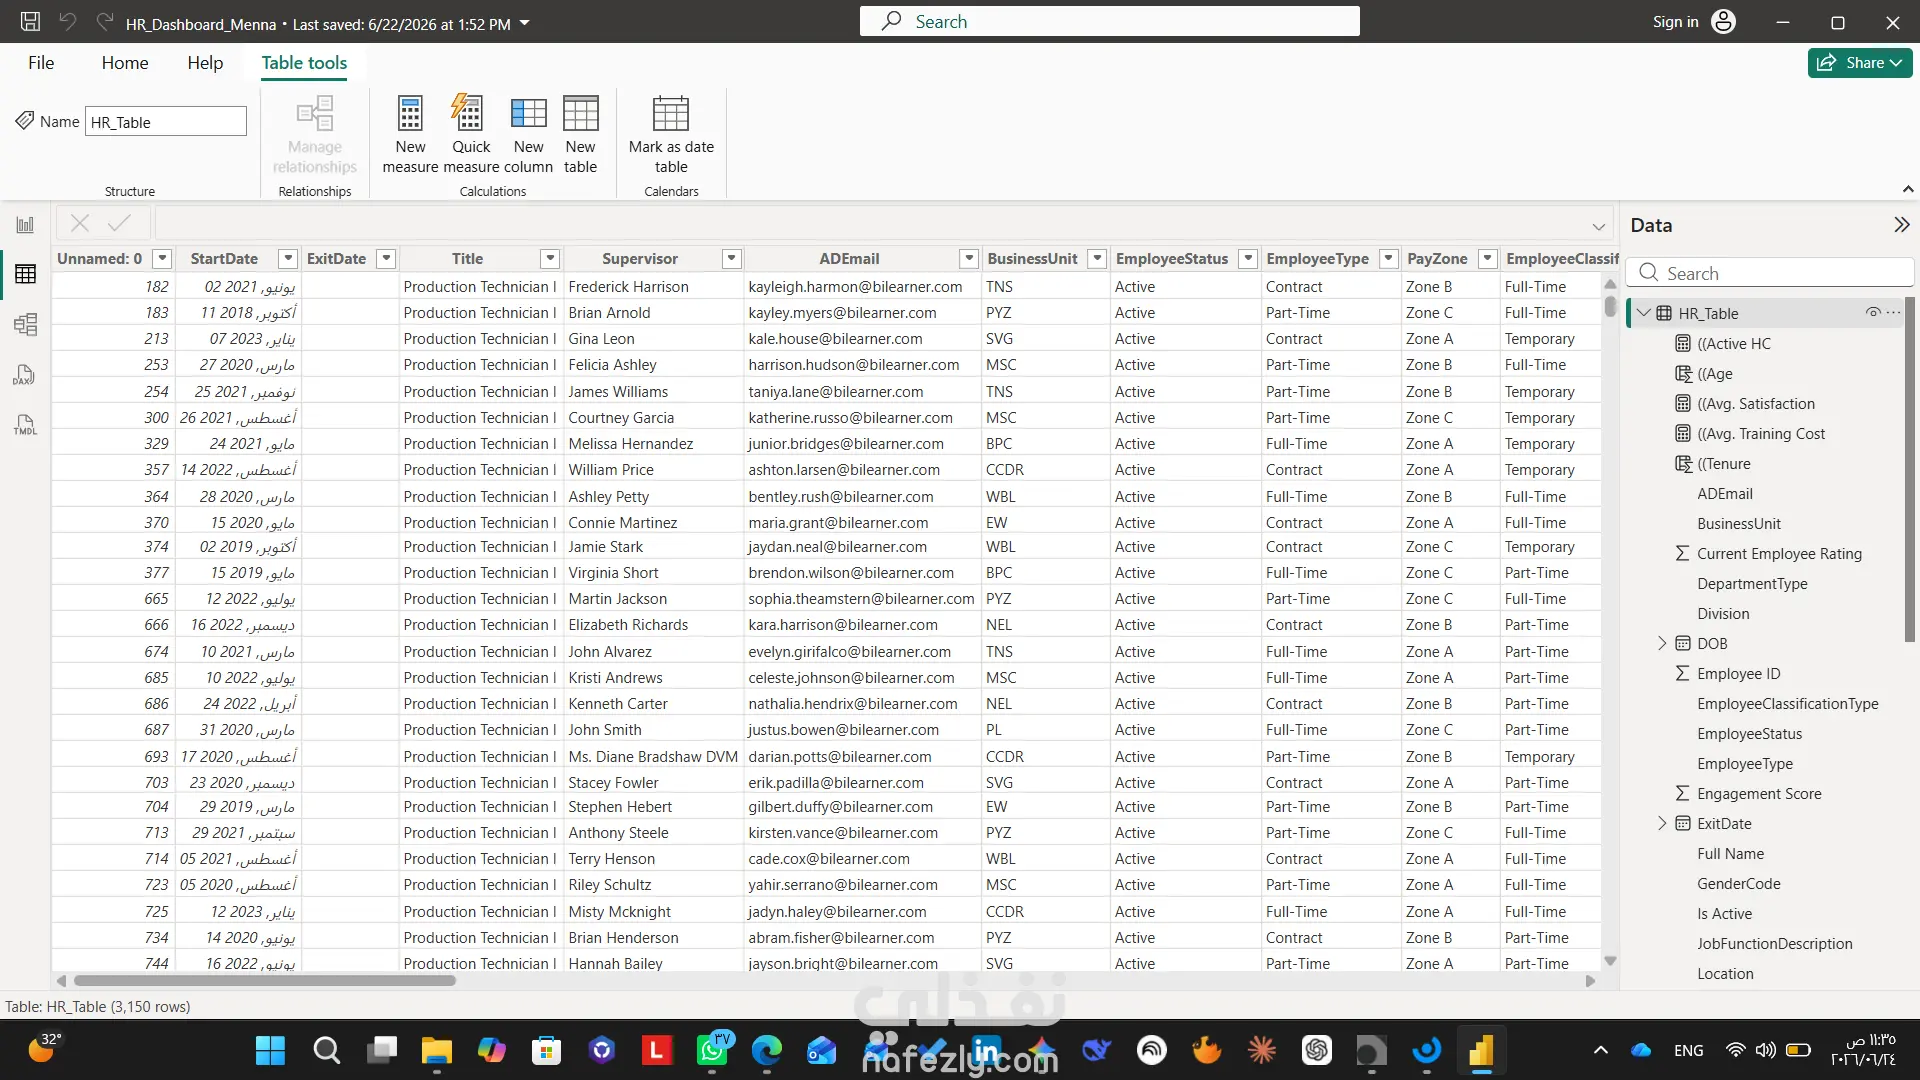Open filter dropdown on ExitDate column
This screenshot has height=1080, width=1920.
tap(386, 259)
